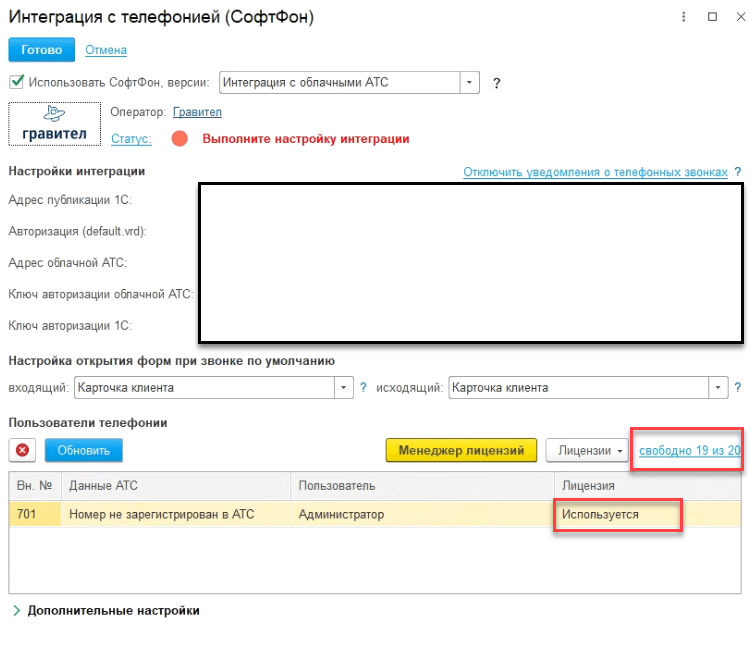Open the Гравител operator link
The image size is (756, 654).
coord(197,112)
